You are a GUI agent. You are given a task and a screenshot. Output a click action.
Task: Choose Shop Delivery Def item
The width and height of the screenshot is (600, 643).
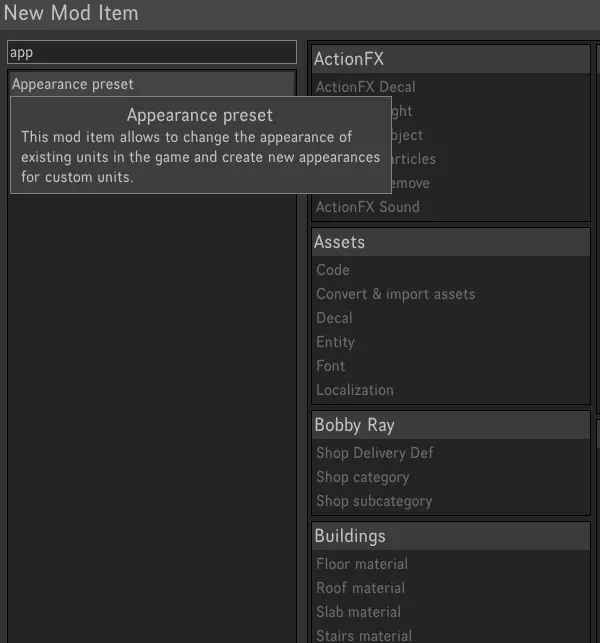click(375, 453)
